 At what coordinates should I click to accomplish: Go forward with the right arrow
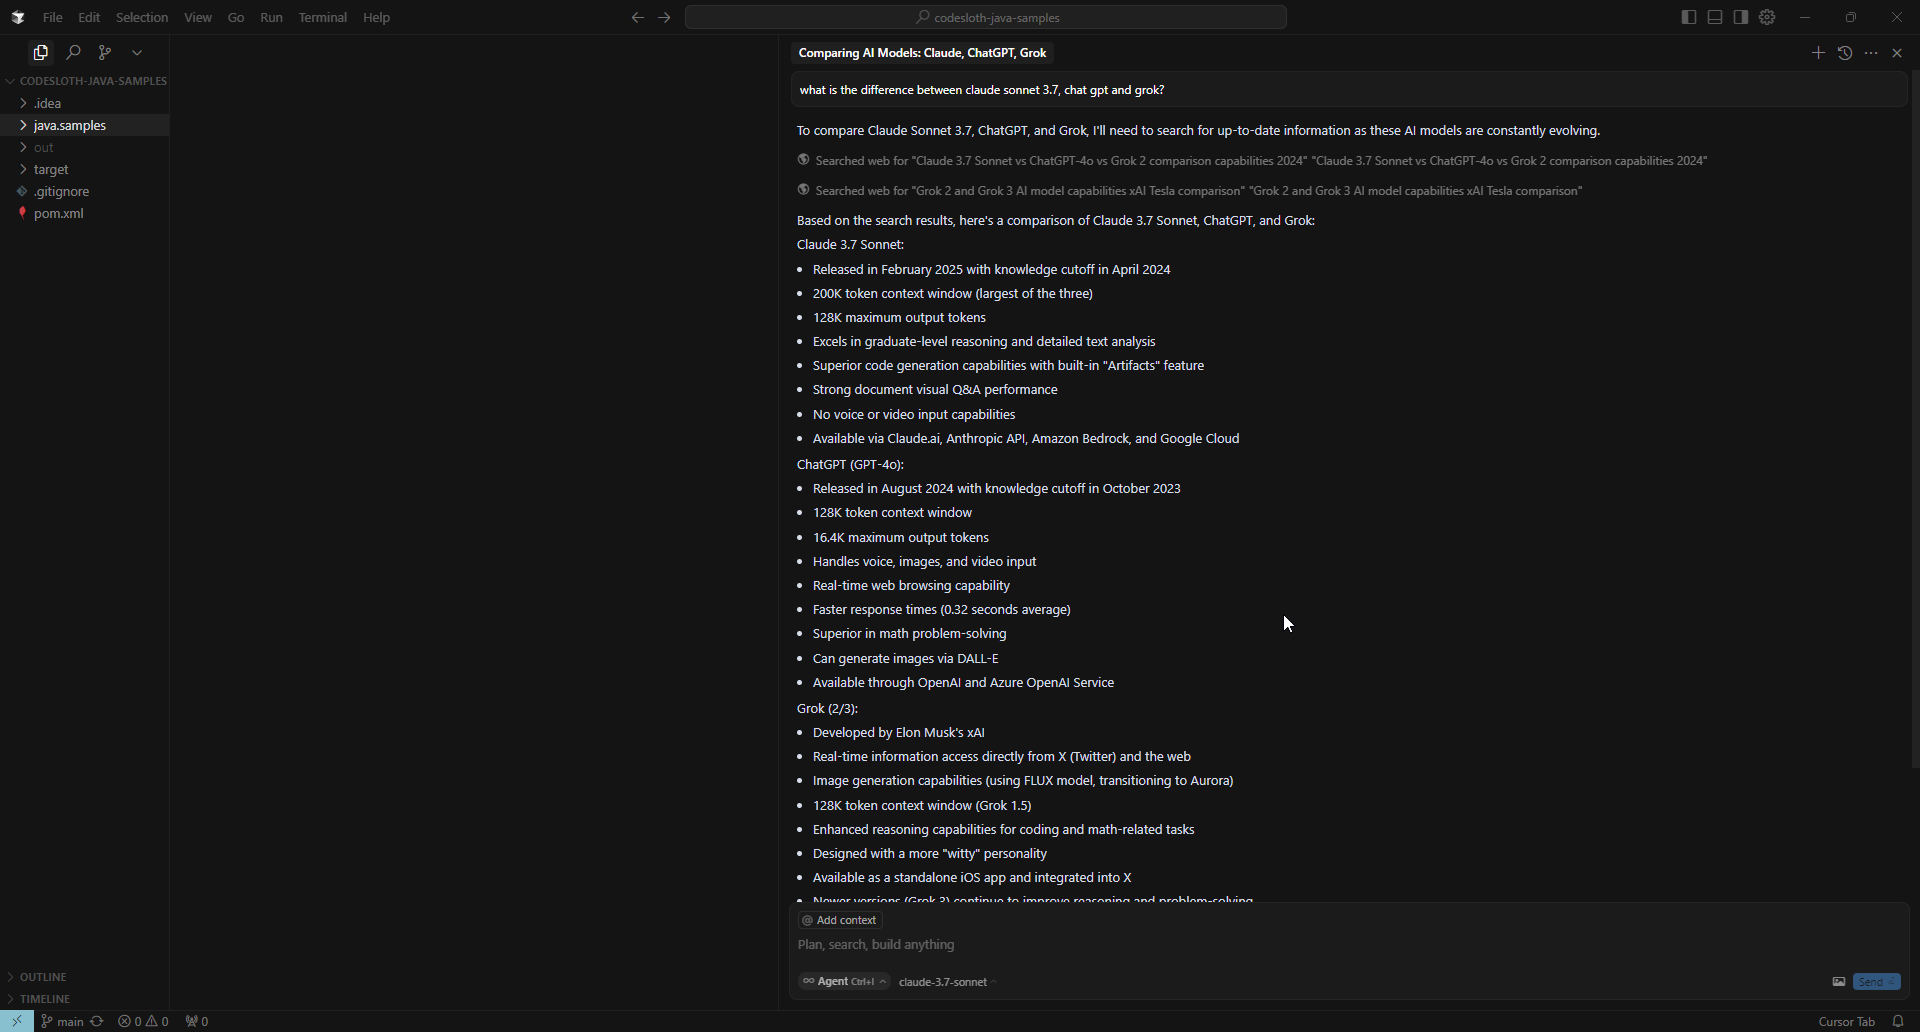pyautogui.click(x=665, y=17)
